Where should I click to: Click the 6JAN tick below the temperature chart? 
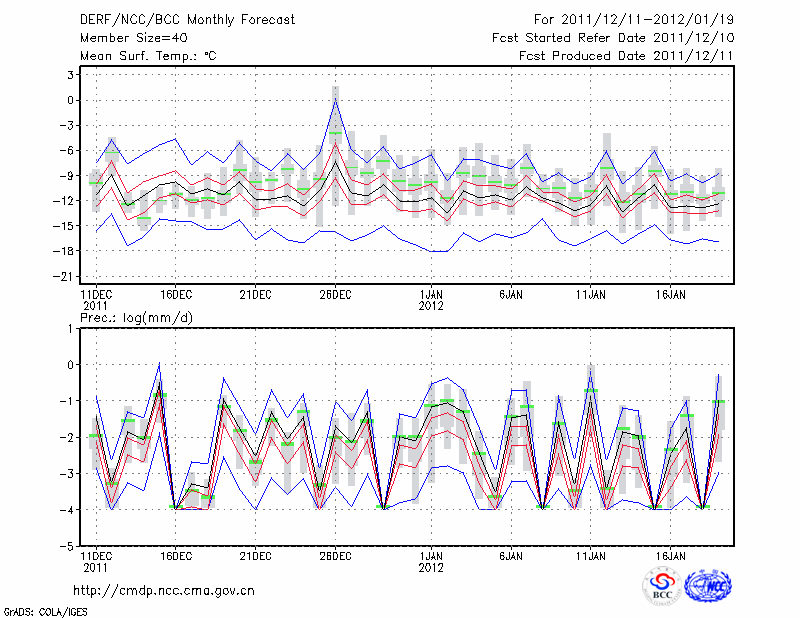511,295
